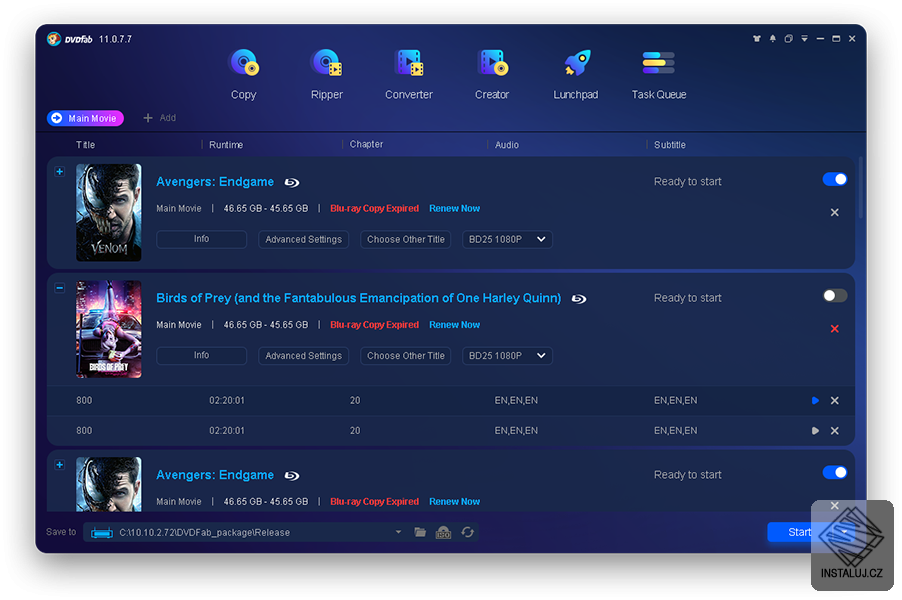Delete the title row with blue play icon
902x600 pixels.
pos(835,400)
